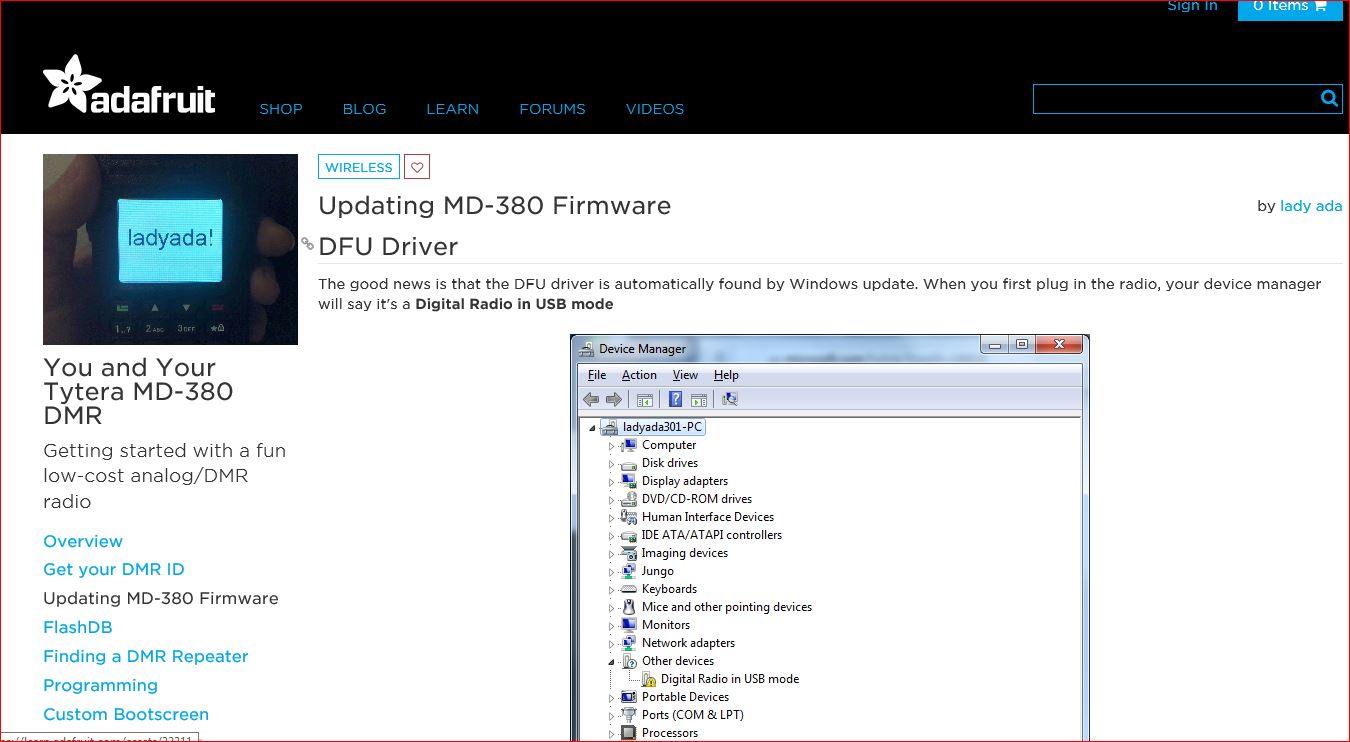Click the Updating MD-380 Firmware sidebar entry
This screenshot has height=742, width=1350.
[x=161, y=598]
